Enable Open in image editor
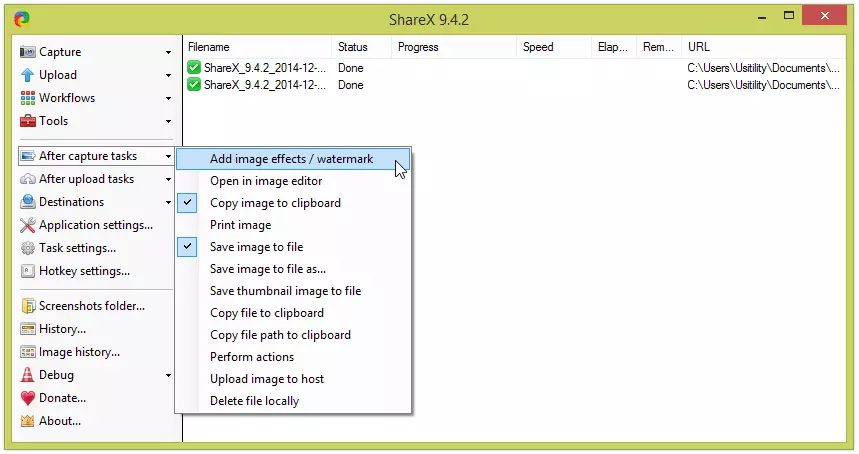Image resolution: width=859 pixels, height=454 pixels. (x=293, y=181)
